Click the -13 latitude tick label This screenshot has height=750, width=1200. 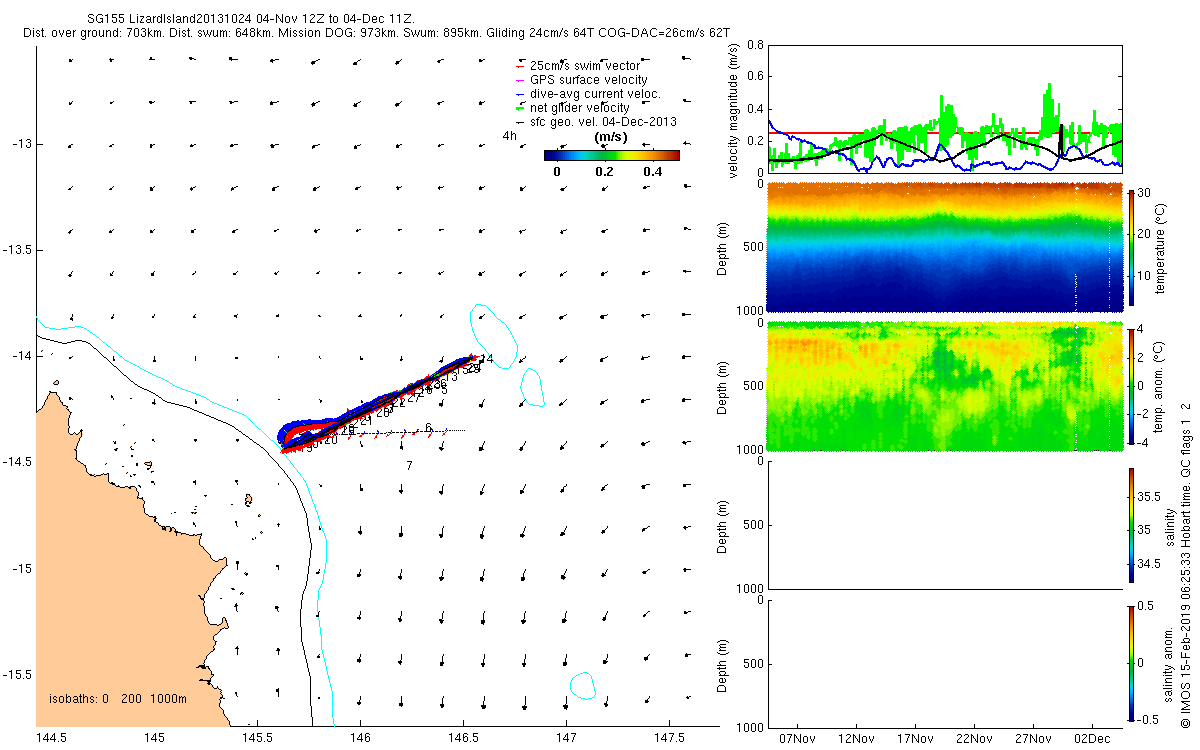pos(22,144)
